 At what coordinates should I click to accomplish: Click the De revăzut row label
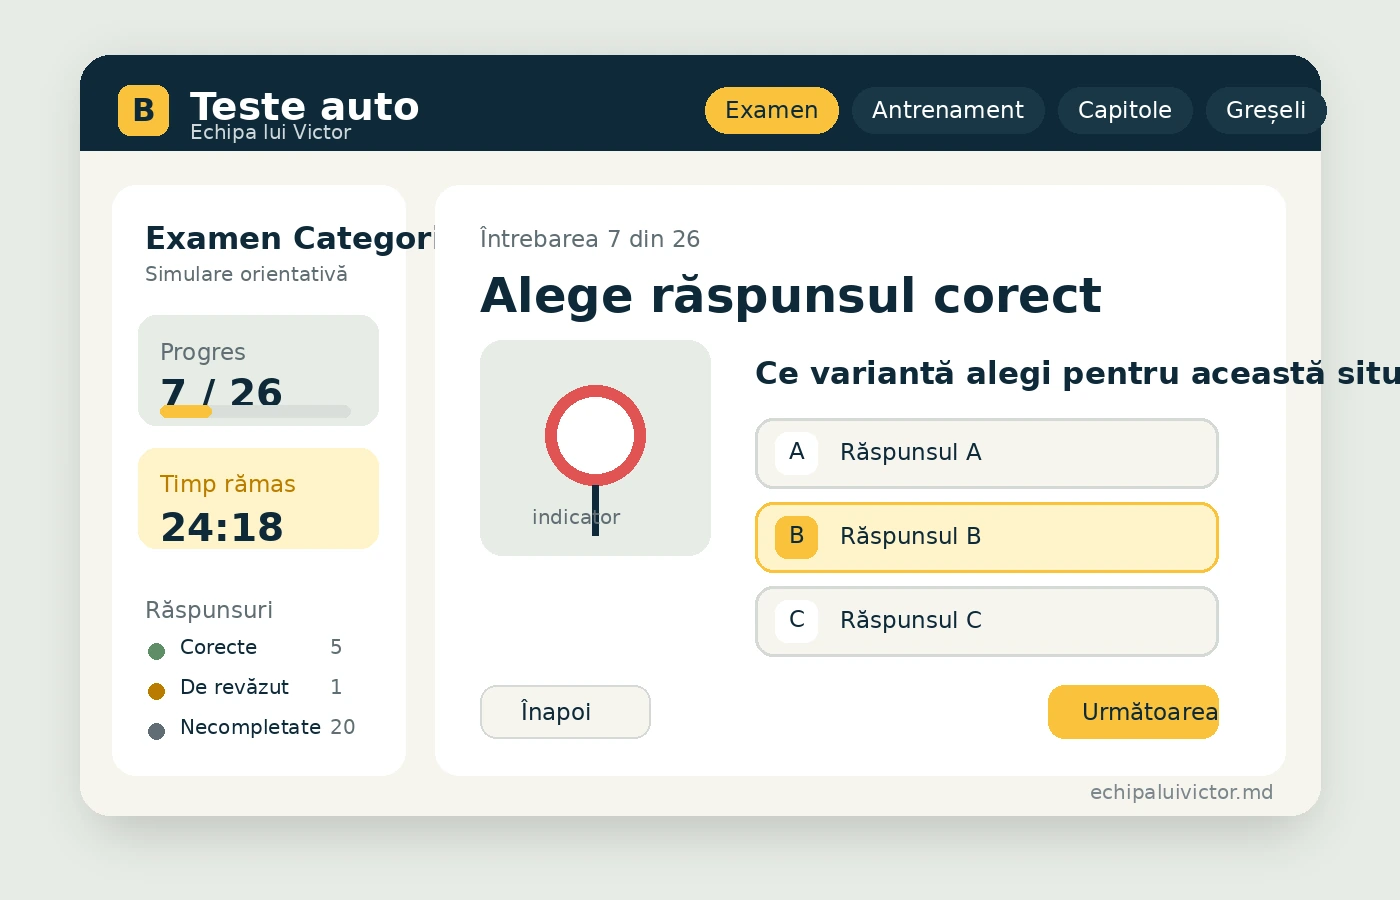click(x=234, y=687)
